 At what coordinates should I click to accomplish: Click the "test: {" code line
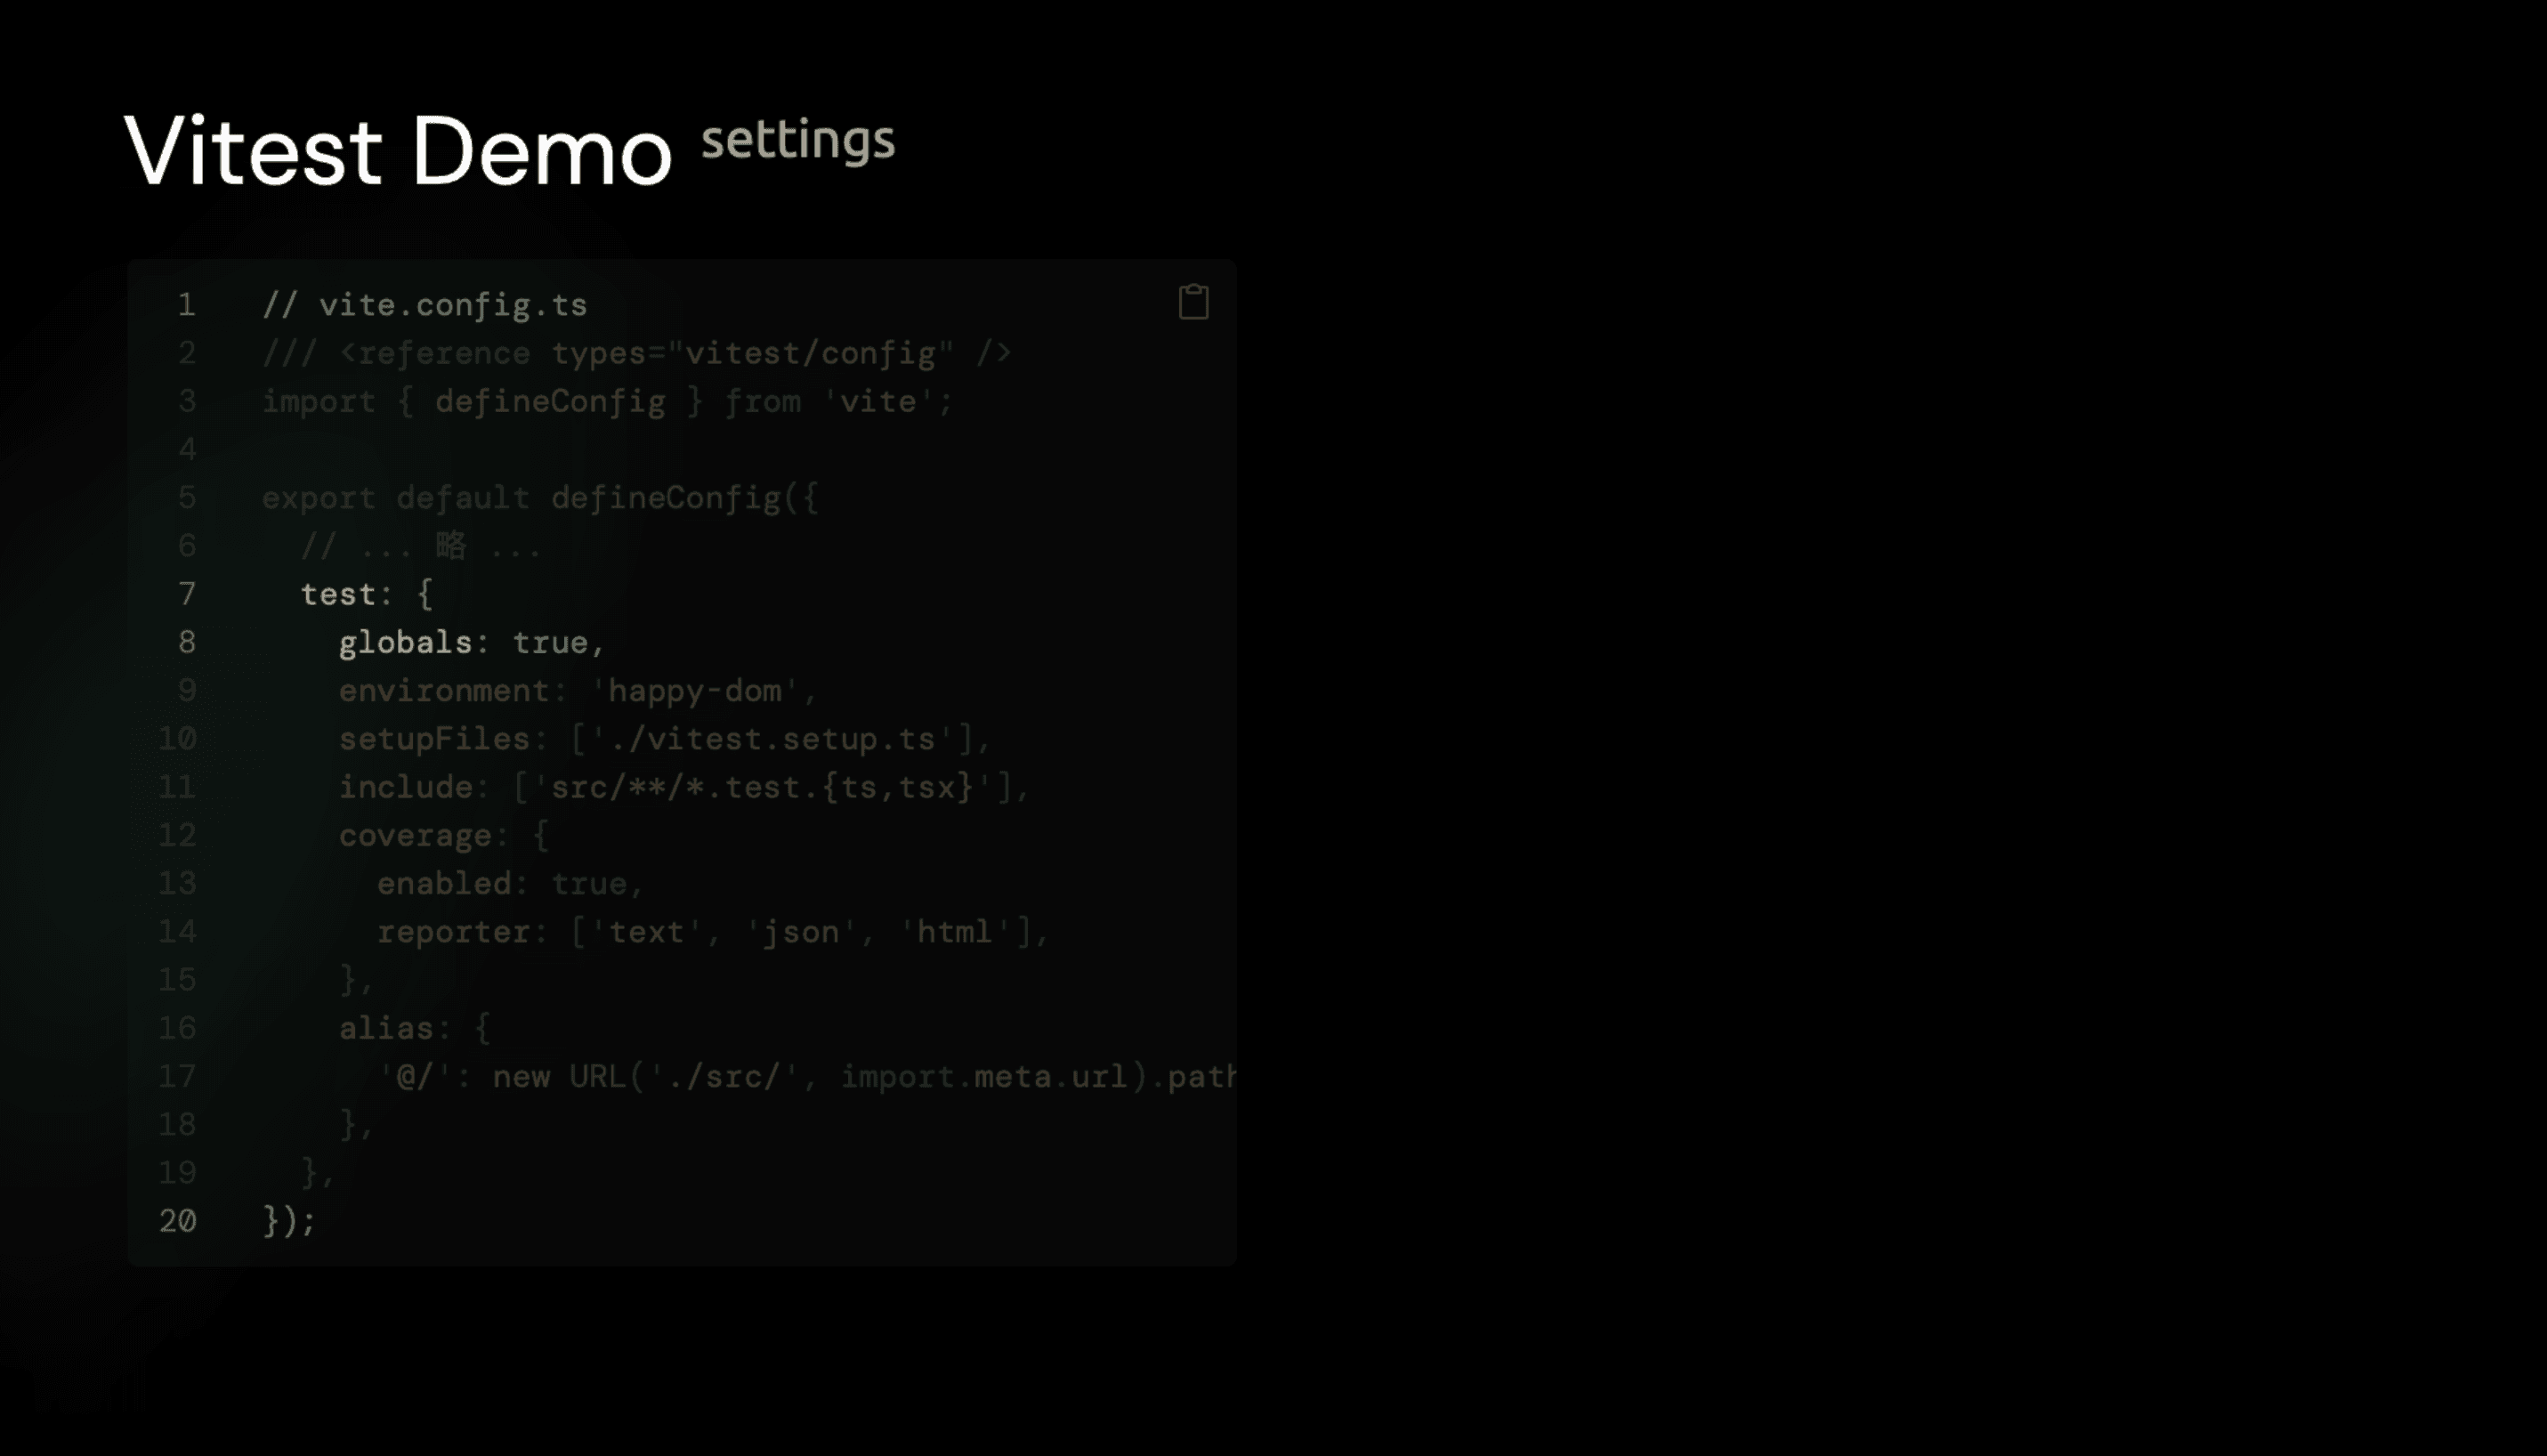click(x=366, y=594)
